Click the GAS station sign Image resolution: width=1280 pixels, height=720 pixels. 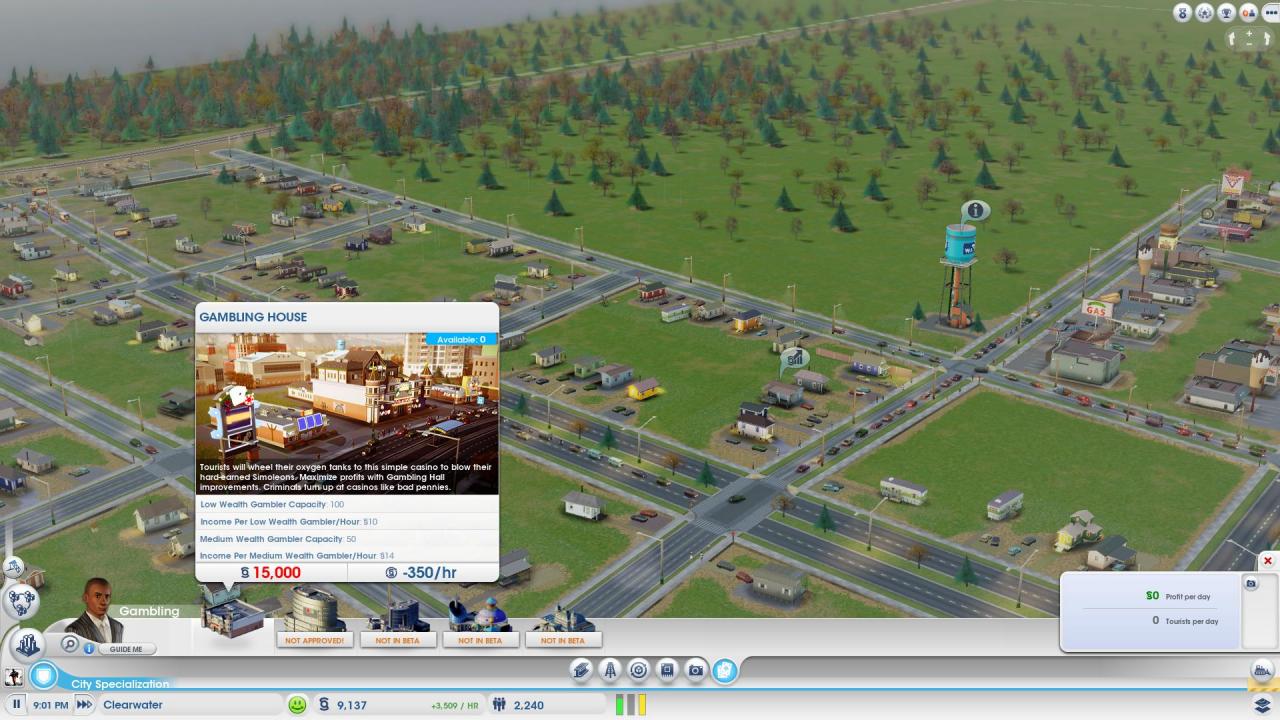(1097, 309)
